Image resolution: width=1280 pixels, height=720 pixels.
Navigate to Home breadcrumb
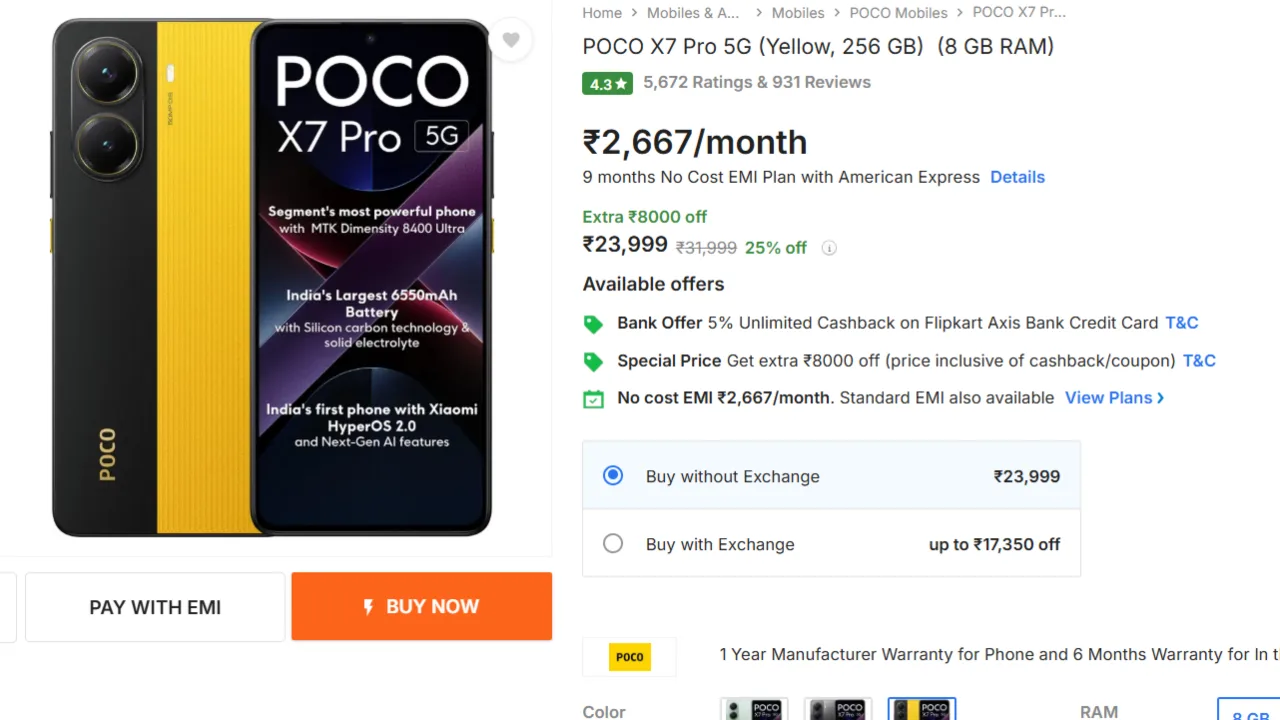coord(602,13)
